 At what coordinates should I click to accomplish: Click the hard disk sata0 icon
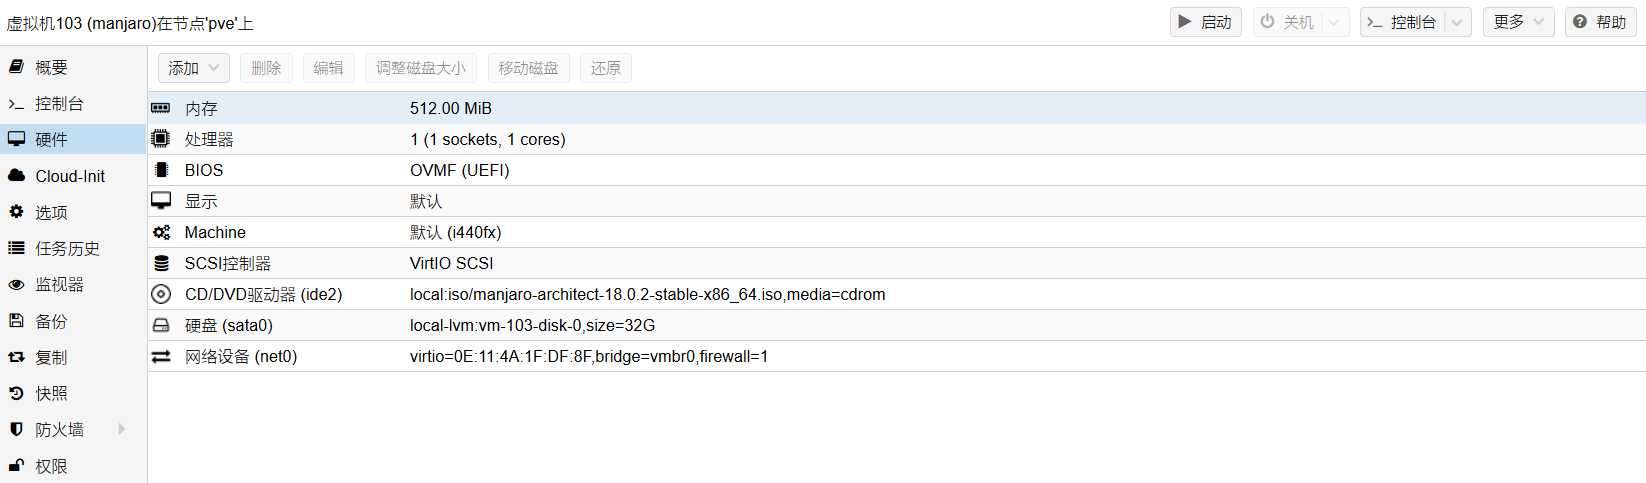(161, 325)
